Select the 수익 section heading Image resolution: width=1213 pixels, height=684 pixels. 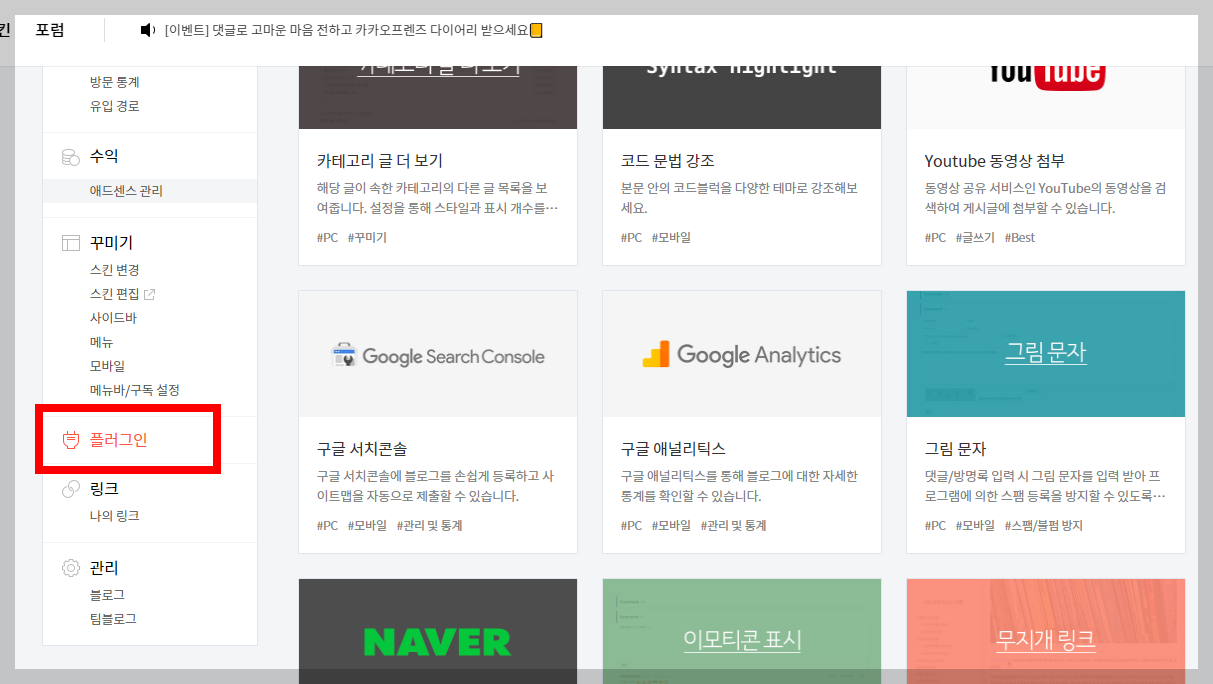tap(104, 157)
